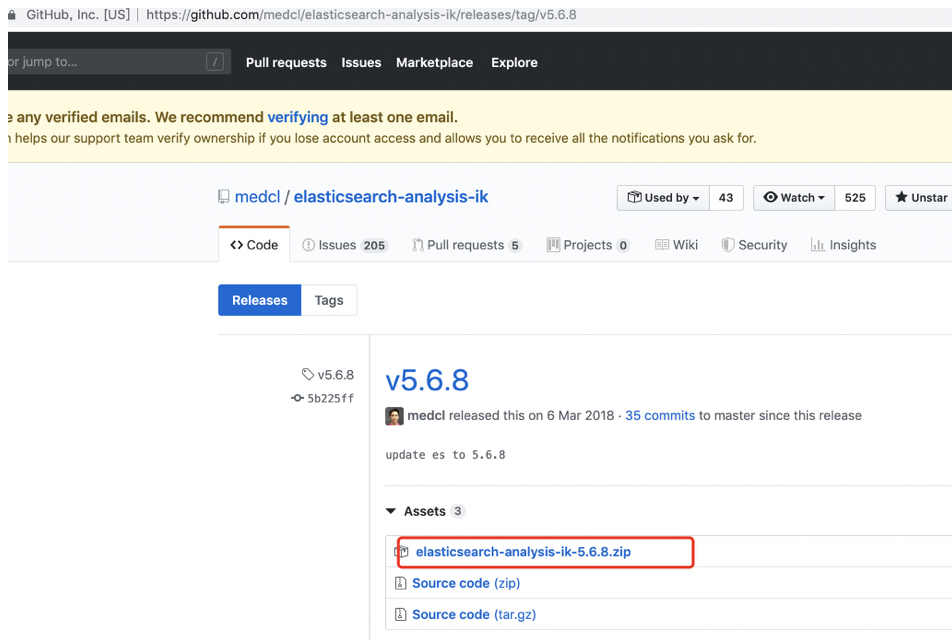The height and width of the screenshot is (640, 952).
Task: Open the repository Pull requests tab
Action: point(466,245)
